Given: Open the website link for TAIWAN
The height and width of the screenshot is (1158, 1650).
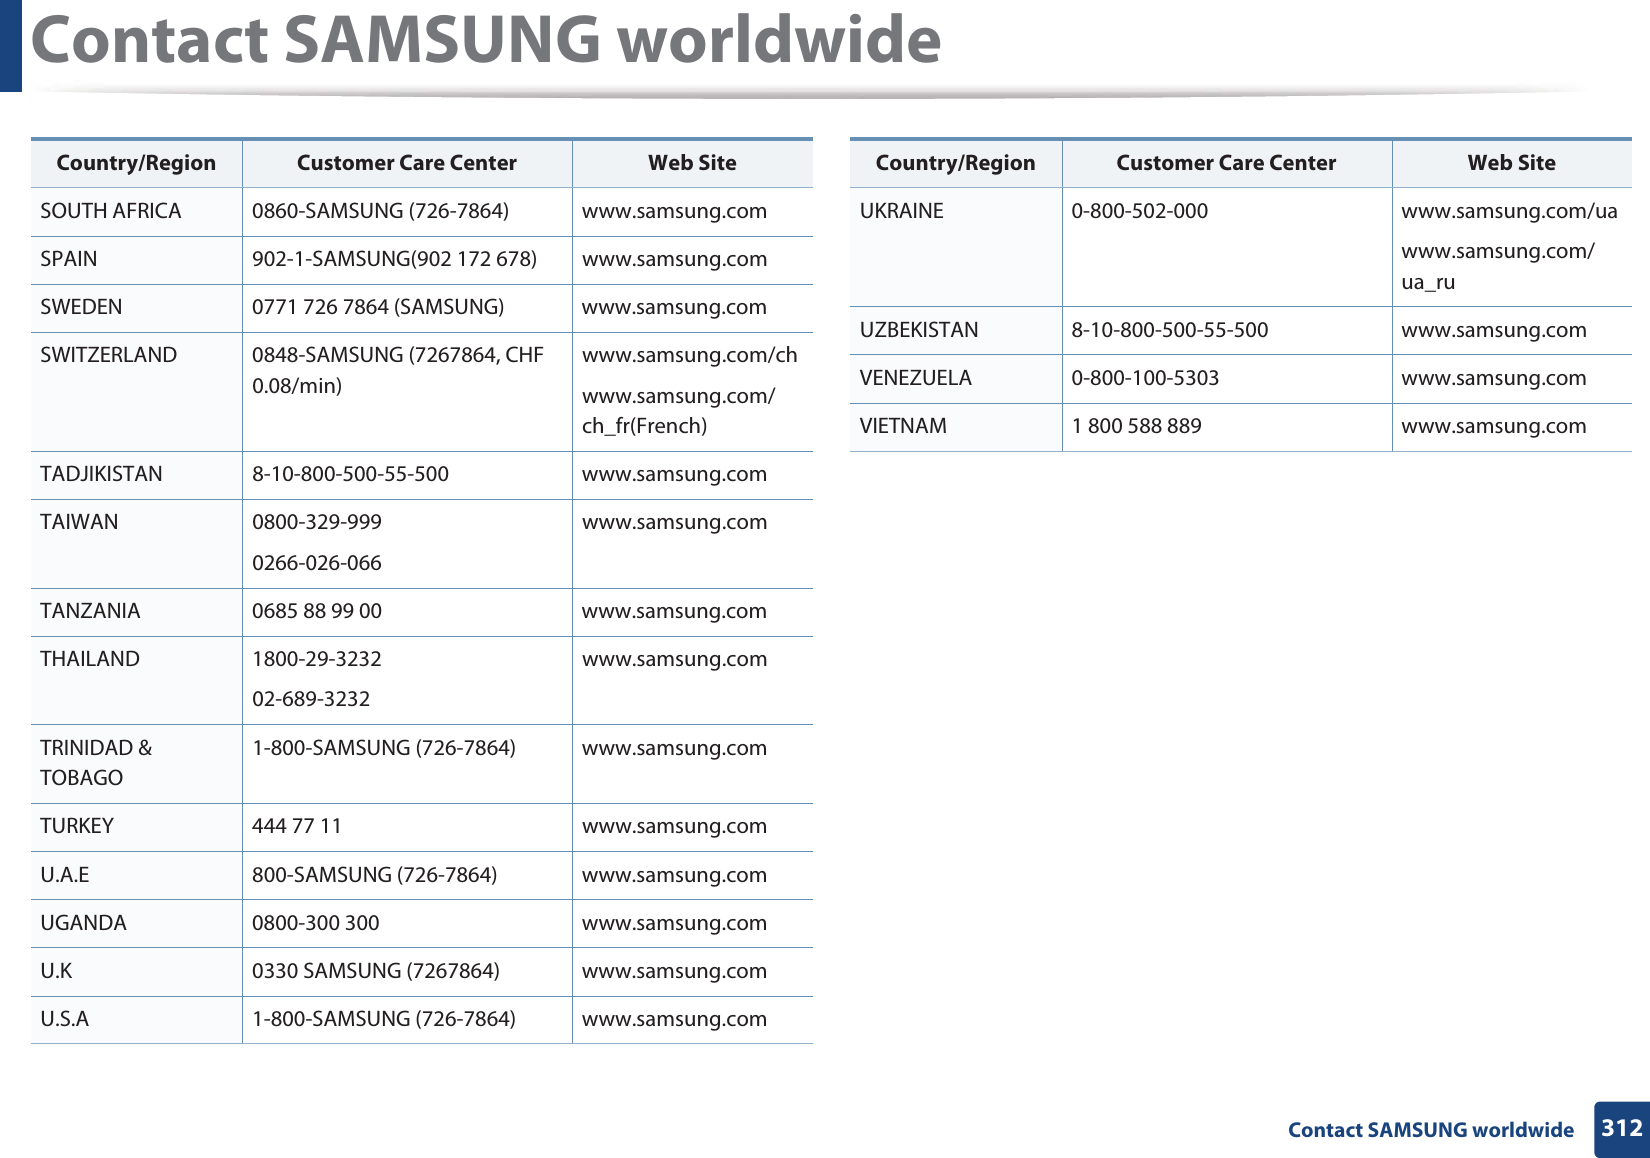Looking at the screenshot, I should click(674, 523).
